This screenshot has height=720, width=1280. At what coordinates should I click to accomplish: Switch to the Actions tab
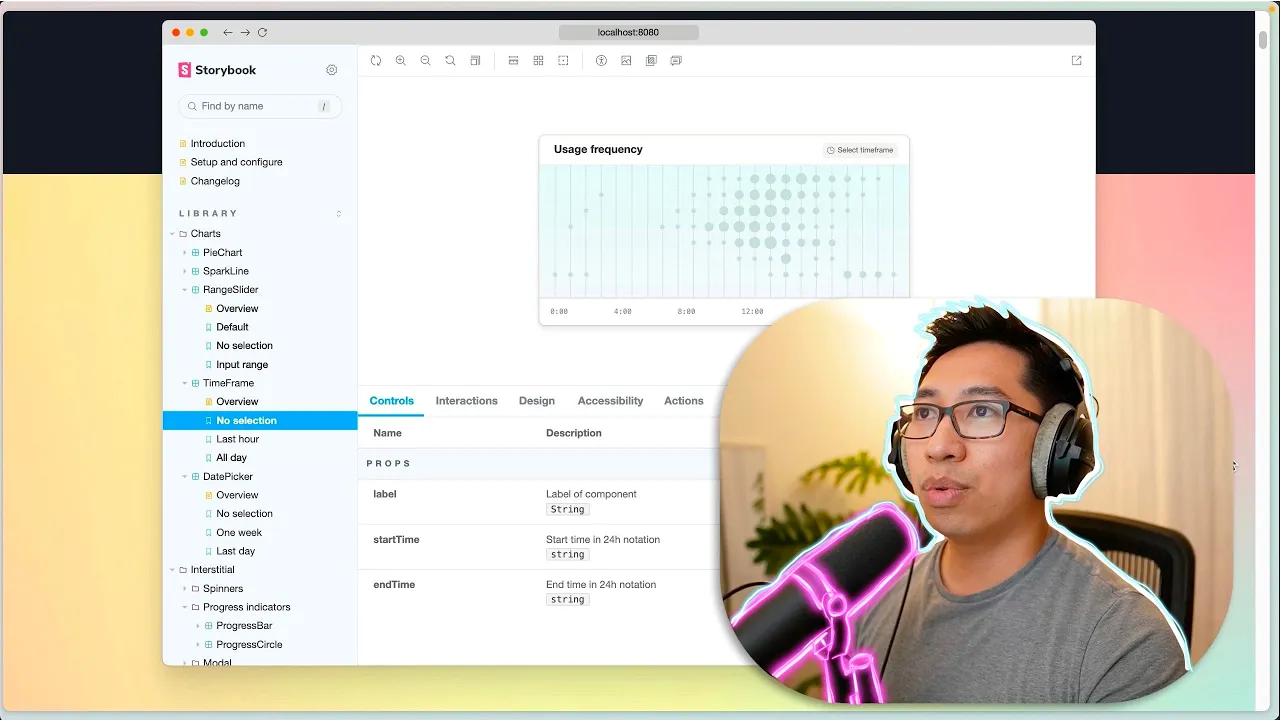pyautogui.click(x=684, y=401)
